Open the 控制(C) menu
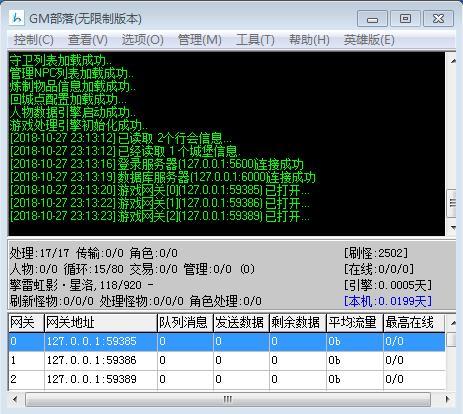 pos(33,40)
